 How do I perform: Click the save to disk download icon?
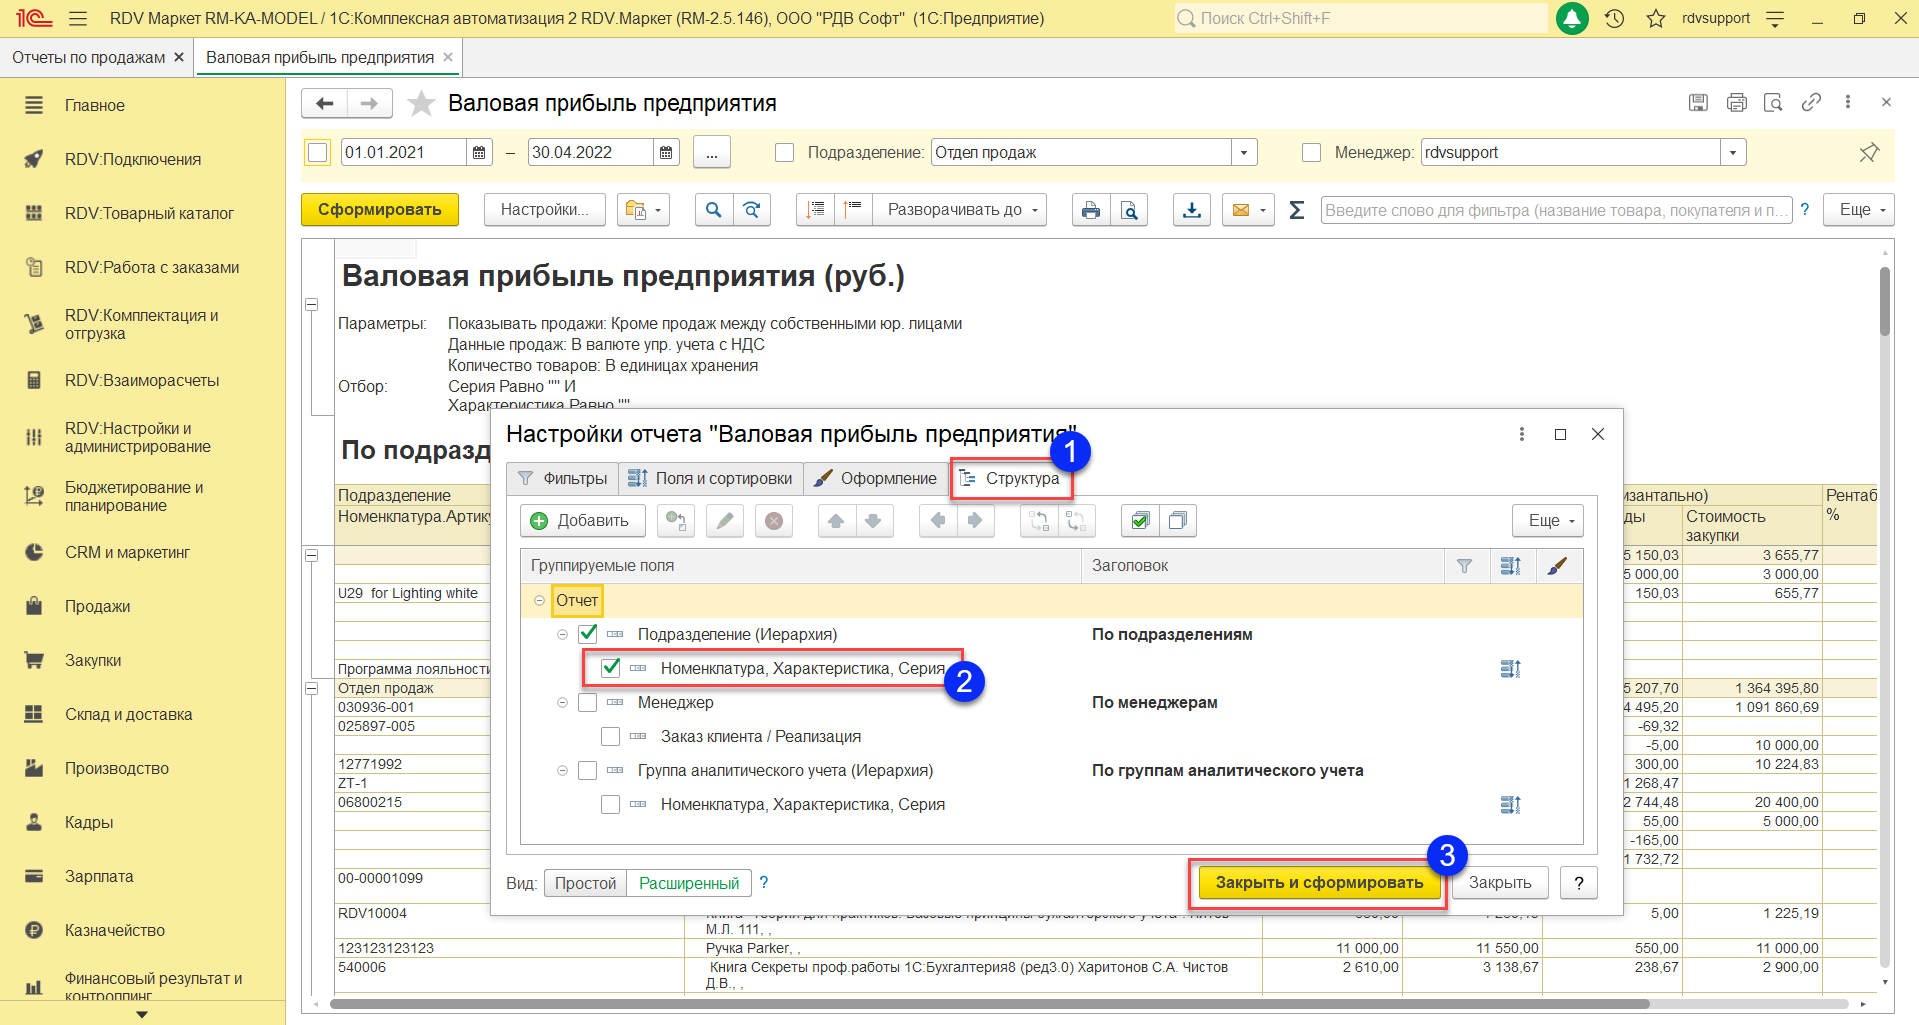1191,210
